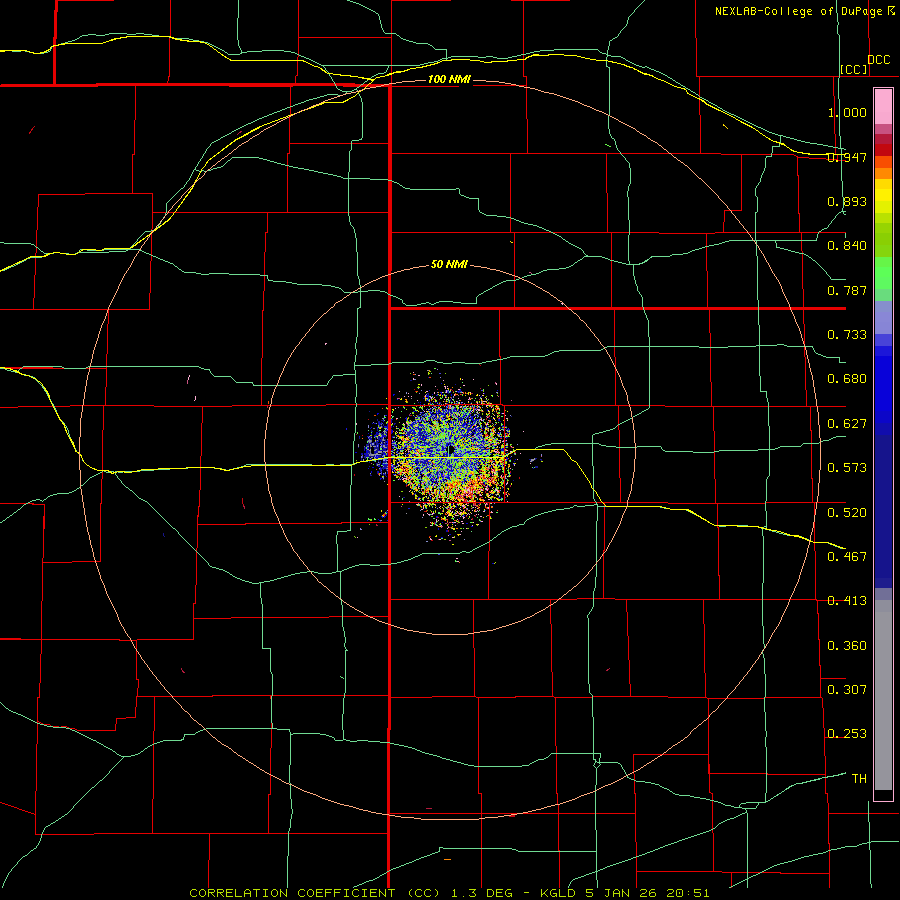Click the 0.680 scale value
The image size is (900, 900).
coord(847,379)
